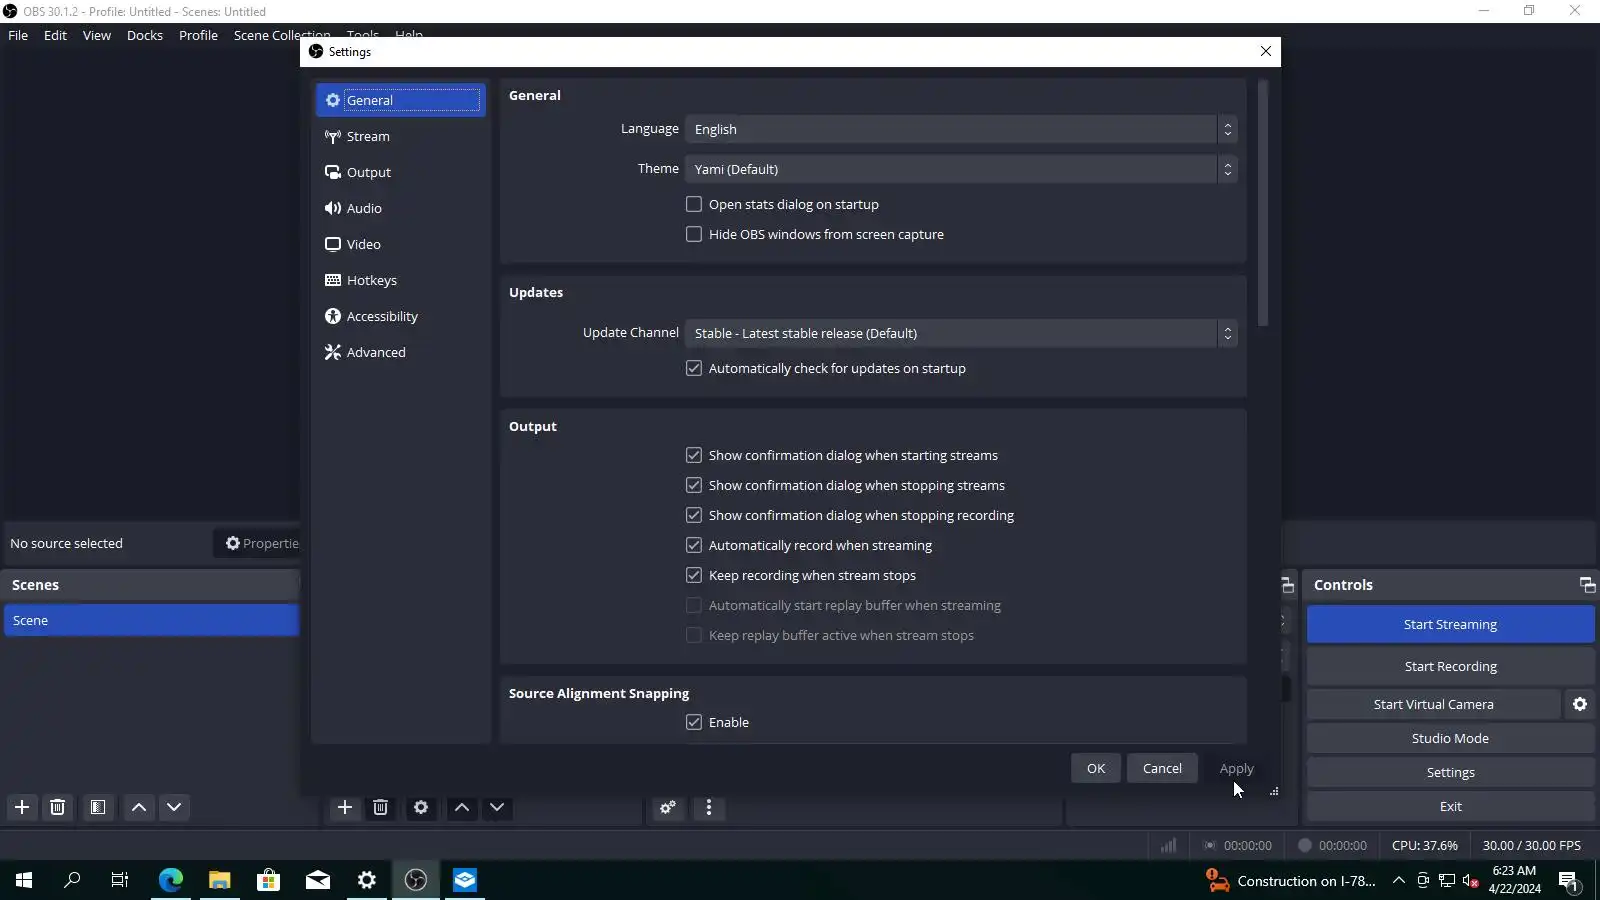This screenshot has height=900, width=1600.
Task: Open the Docks menu in OBS
Action: [x=145, y=35]
